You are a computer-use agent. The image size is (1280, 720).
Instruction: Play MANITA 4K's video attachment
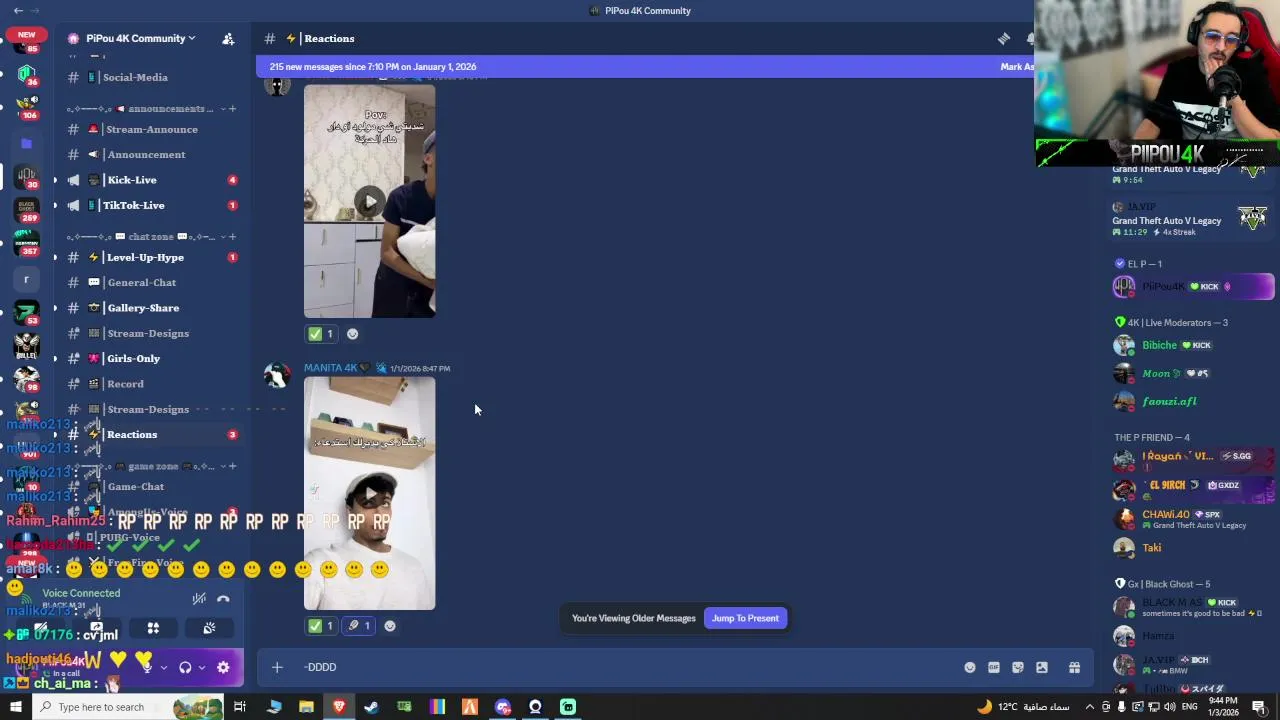pos(370,494)
